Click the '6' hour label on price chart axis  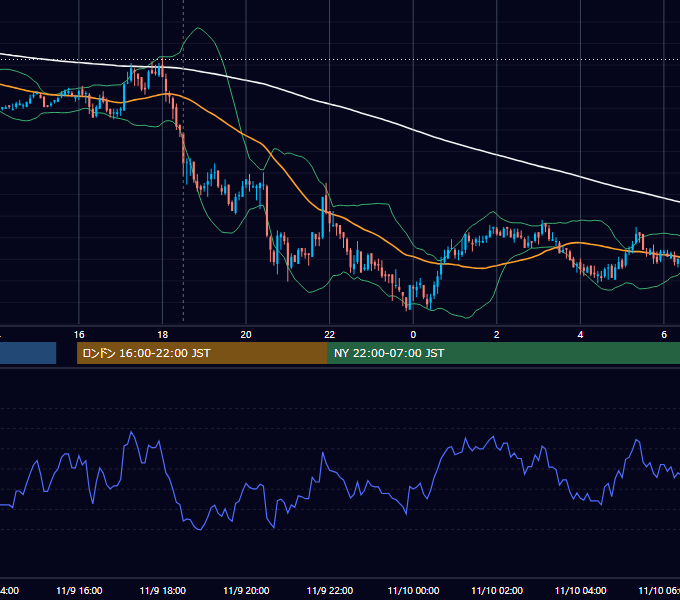point(664,335)
